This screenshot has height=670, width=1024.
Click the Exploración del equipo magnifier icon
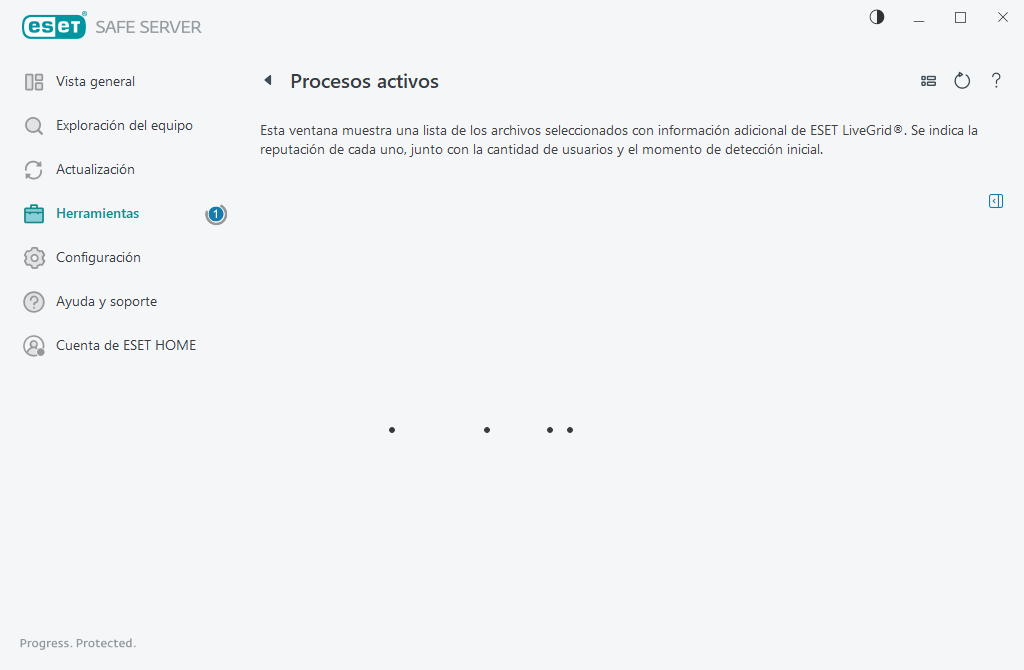34,126
